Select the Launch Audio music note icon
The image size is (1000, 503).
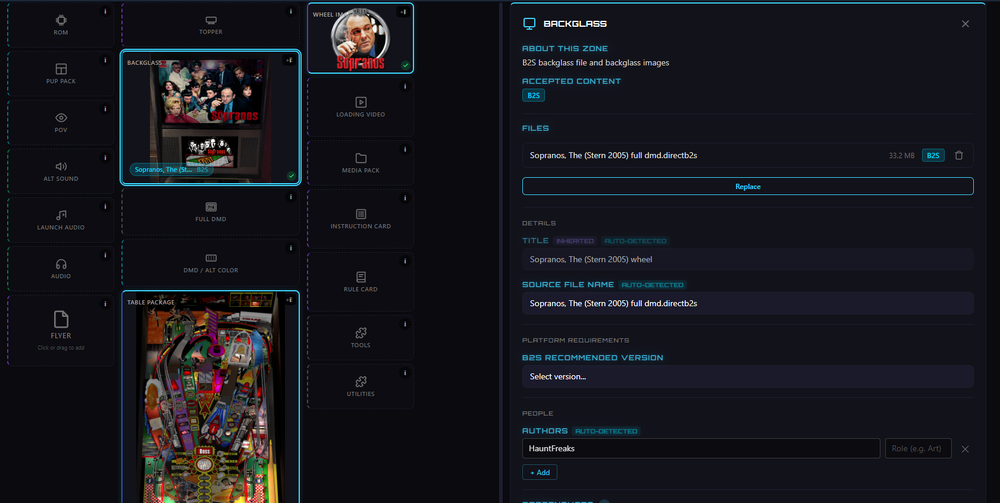click(61, 215)
